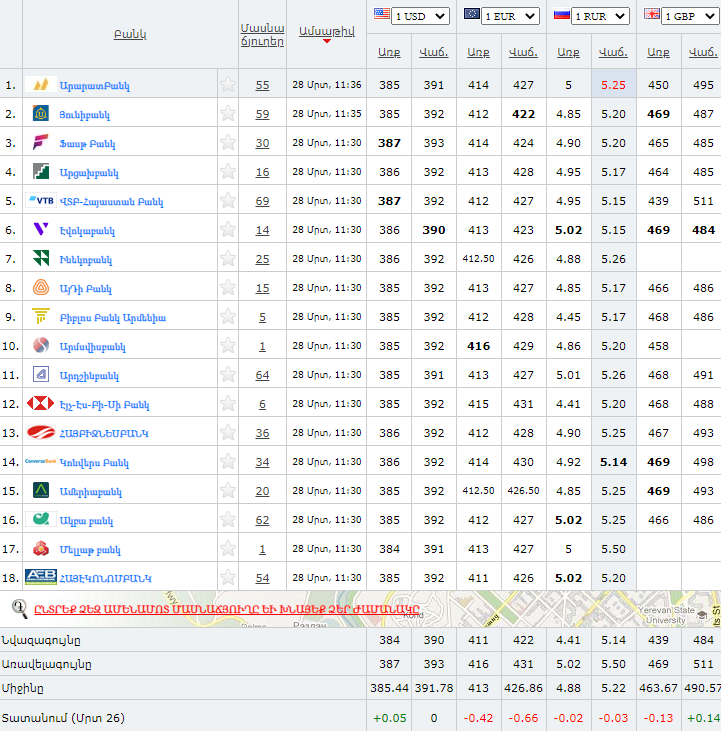Sort by RUR Վաճ. column
Image resolution: width=721 pixels, height=731 pixels.
tap(613, 52)
